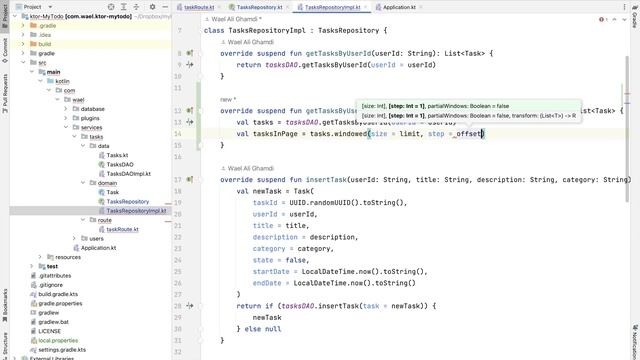Click the suspend call gutter icon on line 13

coord(190,122)
